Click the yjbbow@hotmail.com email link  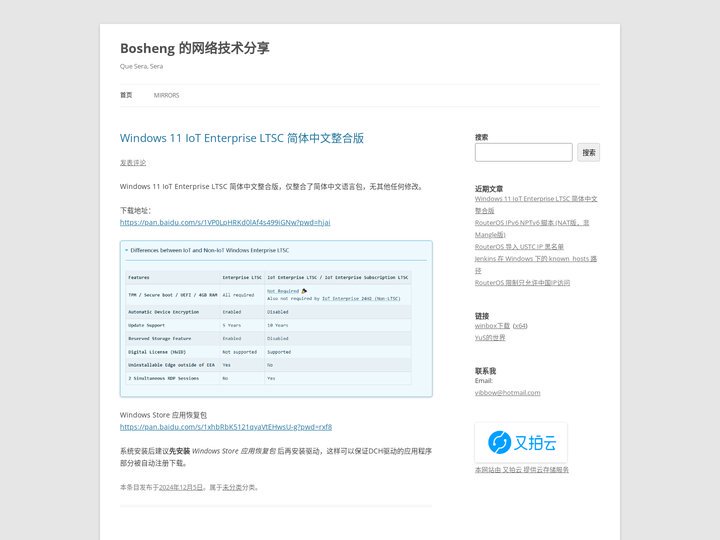[x=507, y=393]
